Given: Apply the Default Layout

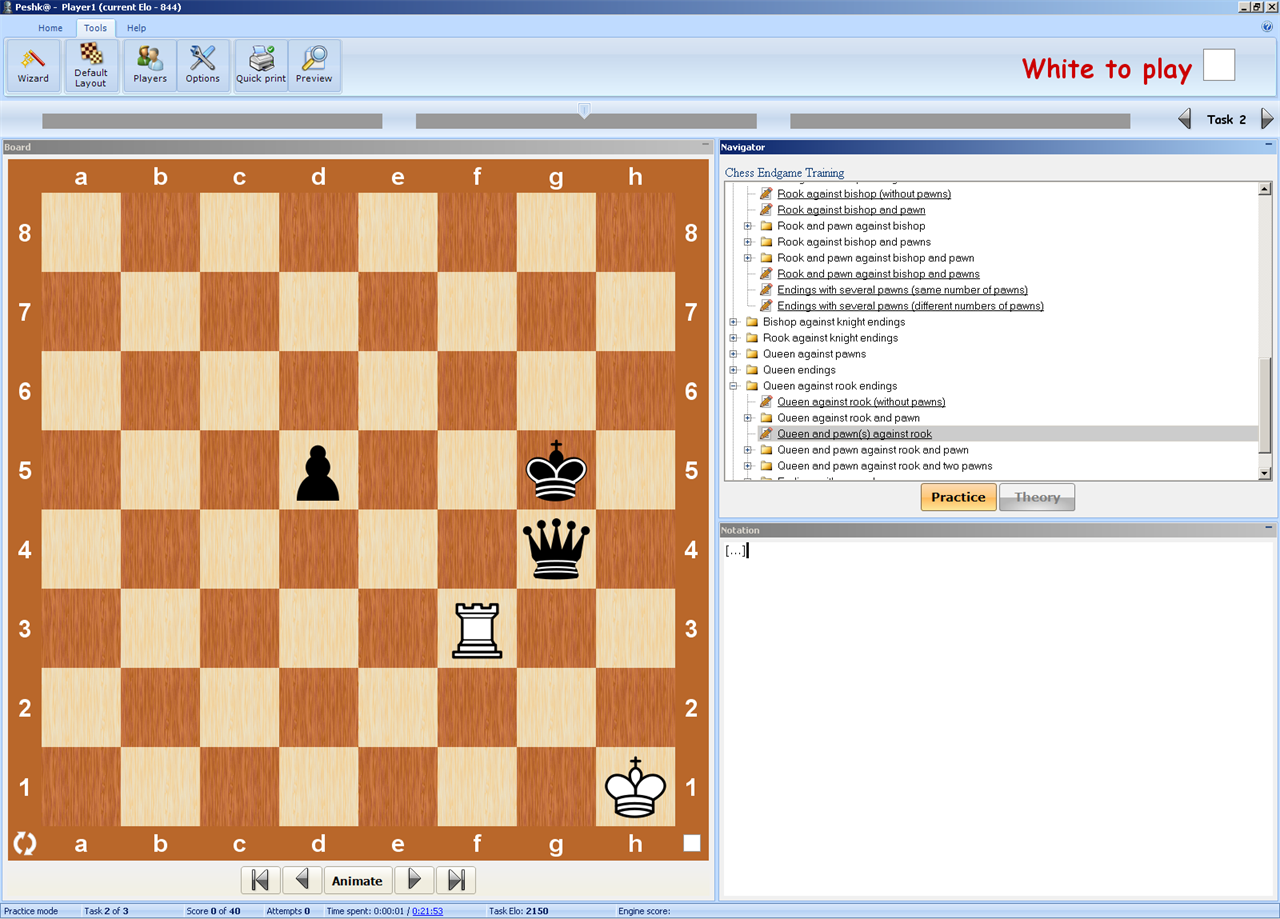Looking at the screenshot, I should [91, 66].
